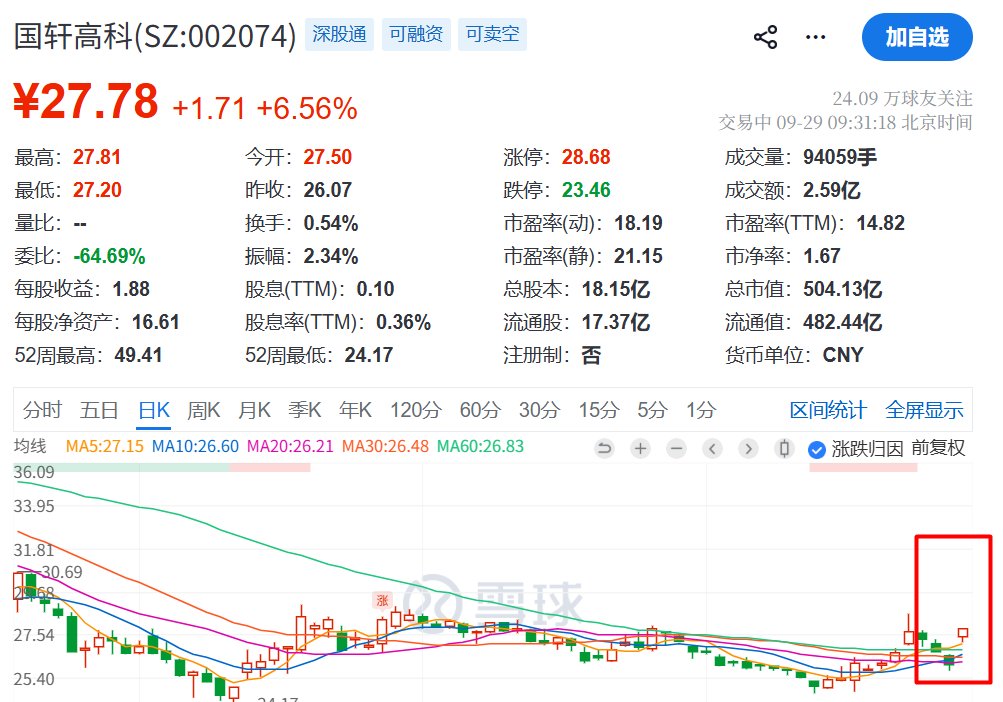The height and width of the screenshot is (702, 1003).
Task: Select the 15分 interval tab
Action: (x=599, y=410)
